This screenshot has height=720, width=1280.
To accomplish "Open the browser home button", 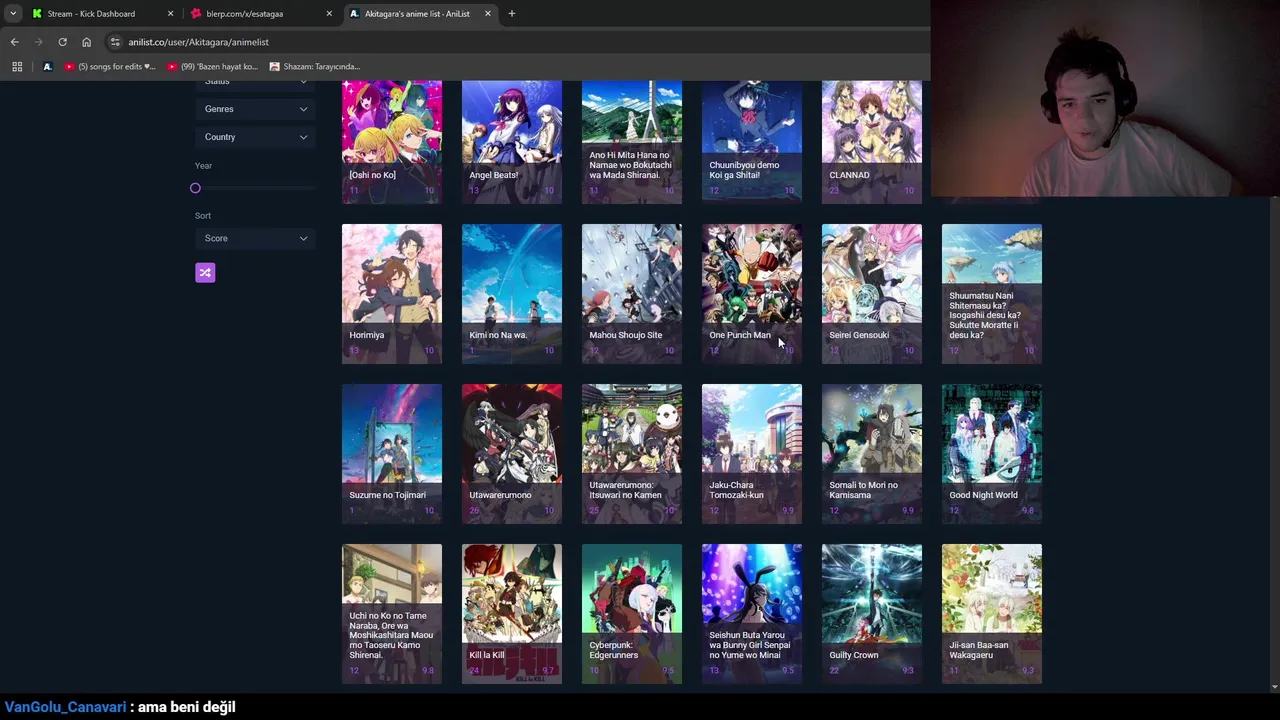I will pyautogui.click(x=86, y=42).
